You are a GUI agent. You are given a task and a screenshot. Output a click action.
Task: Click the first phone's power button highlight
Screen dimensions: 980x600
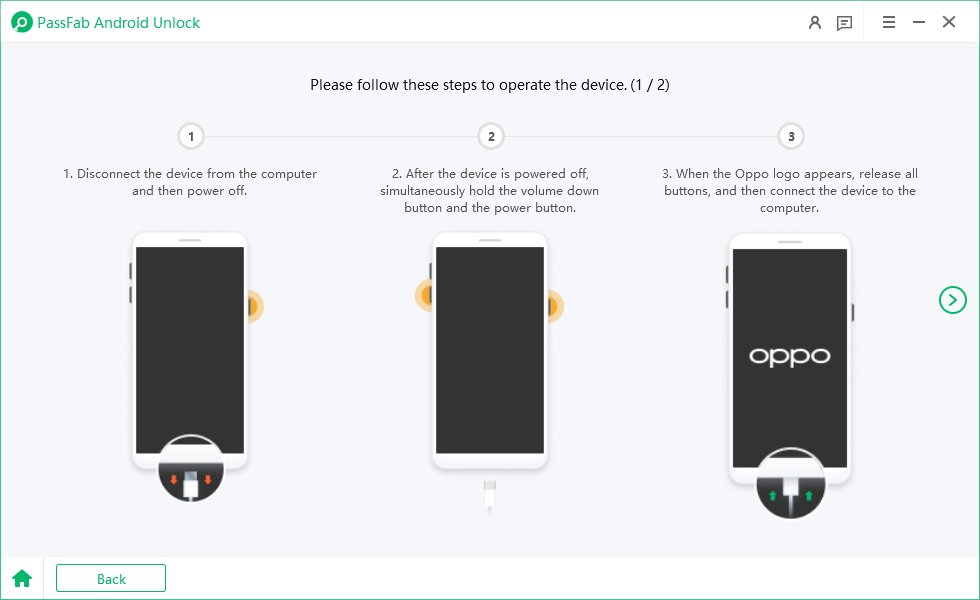tap(255, 306)
